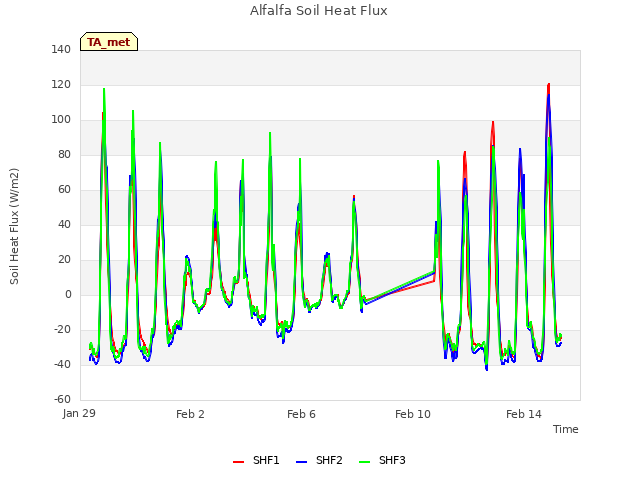Click the Feb 10 x-axis tick label
This screenshot has width=640, height=480.
pos(413,414)
